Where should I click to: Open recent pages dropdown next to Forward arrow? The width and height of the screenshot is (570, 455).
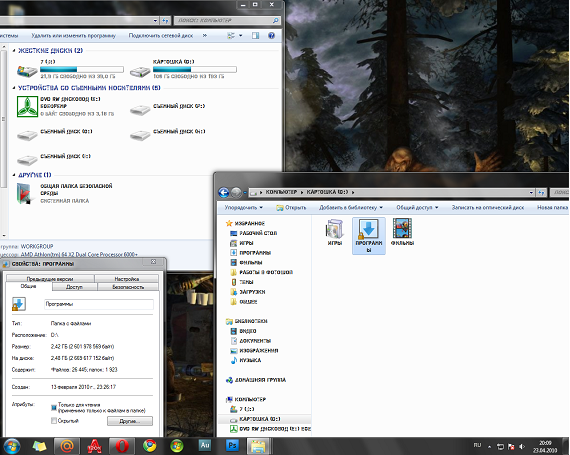point(245,193)
